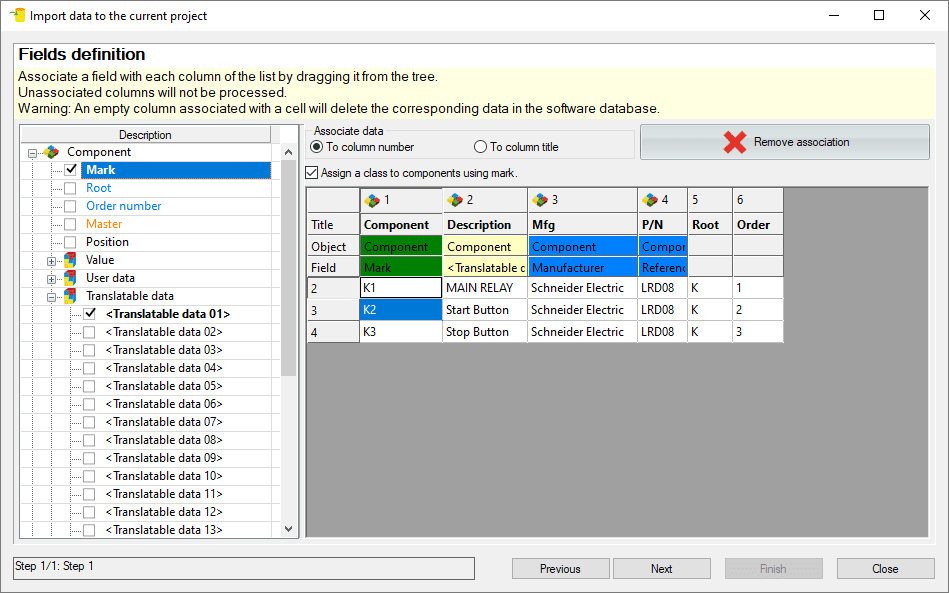Maximize the import dialog window

pyautogui.click(x=879, y=15)
